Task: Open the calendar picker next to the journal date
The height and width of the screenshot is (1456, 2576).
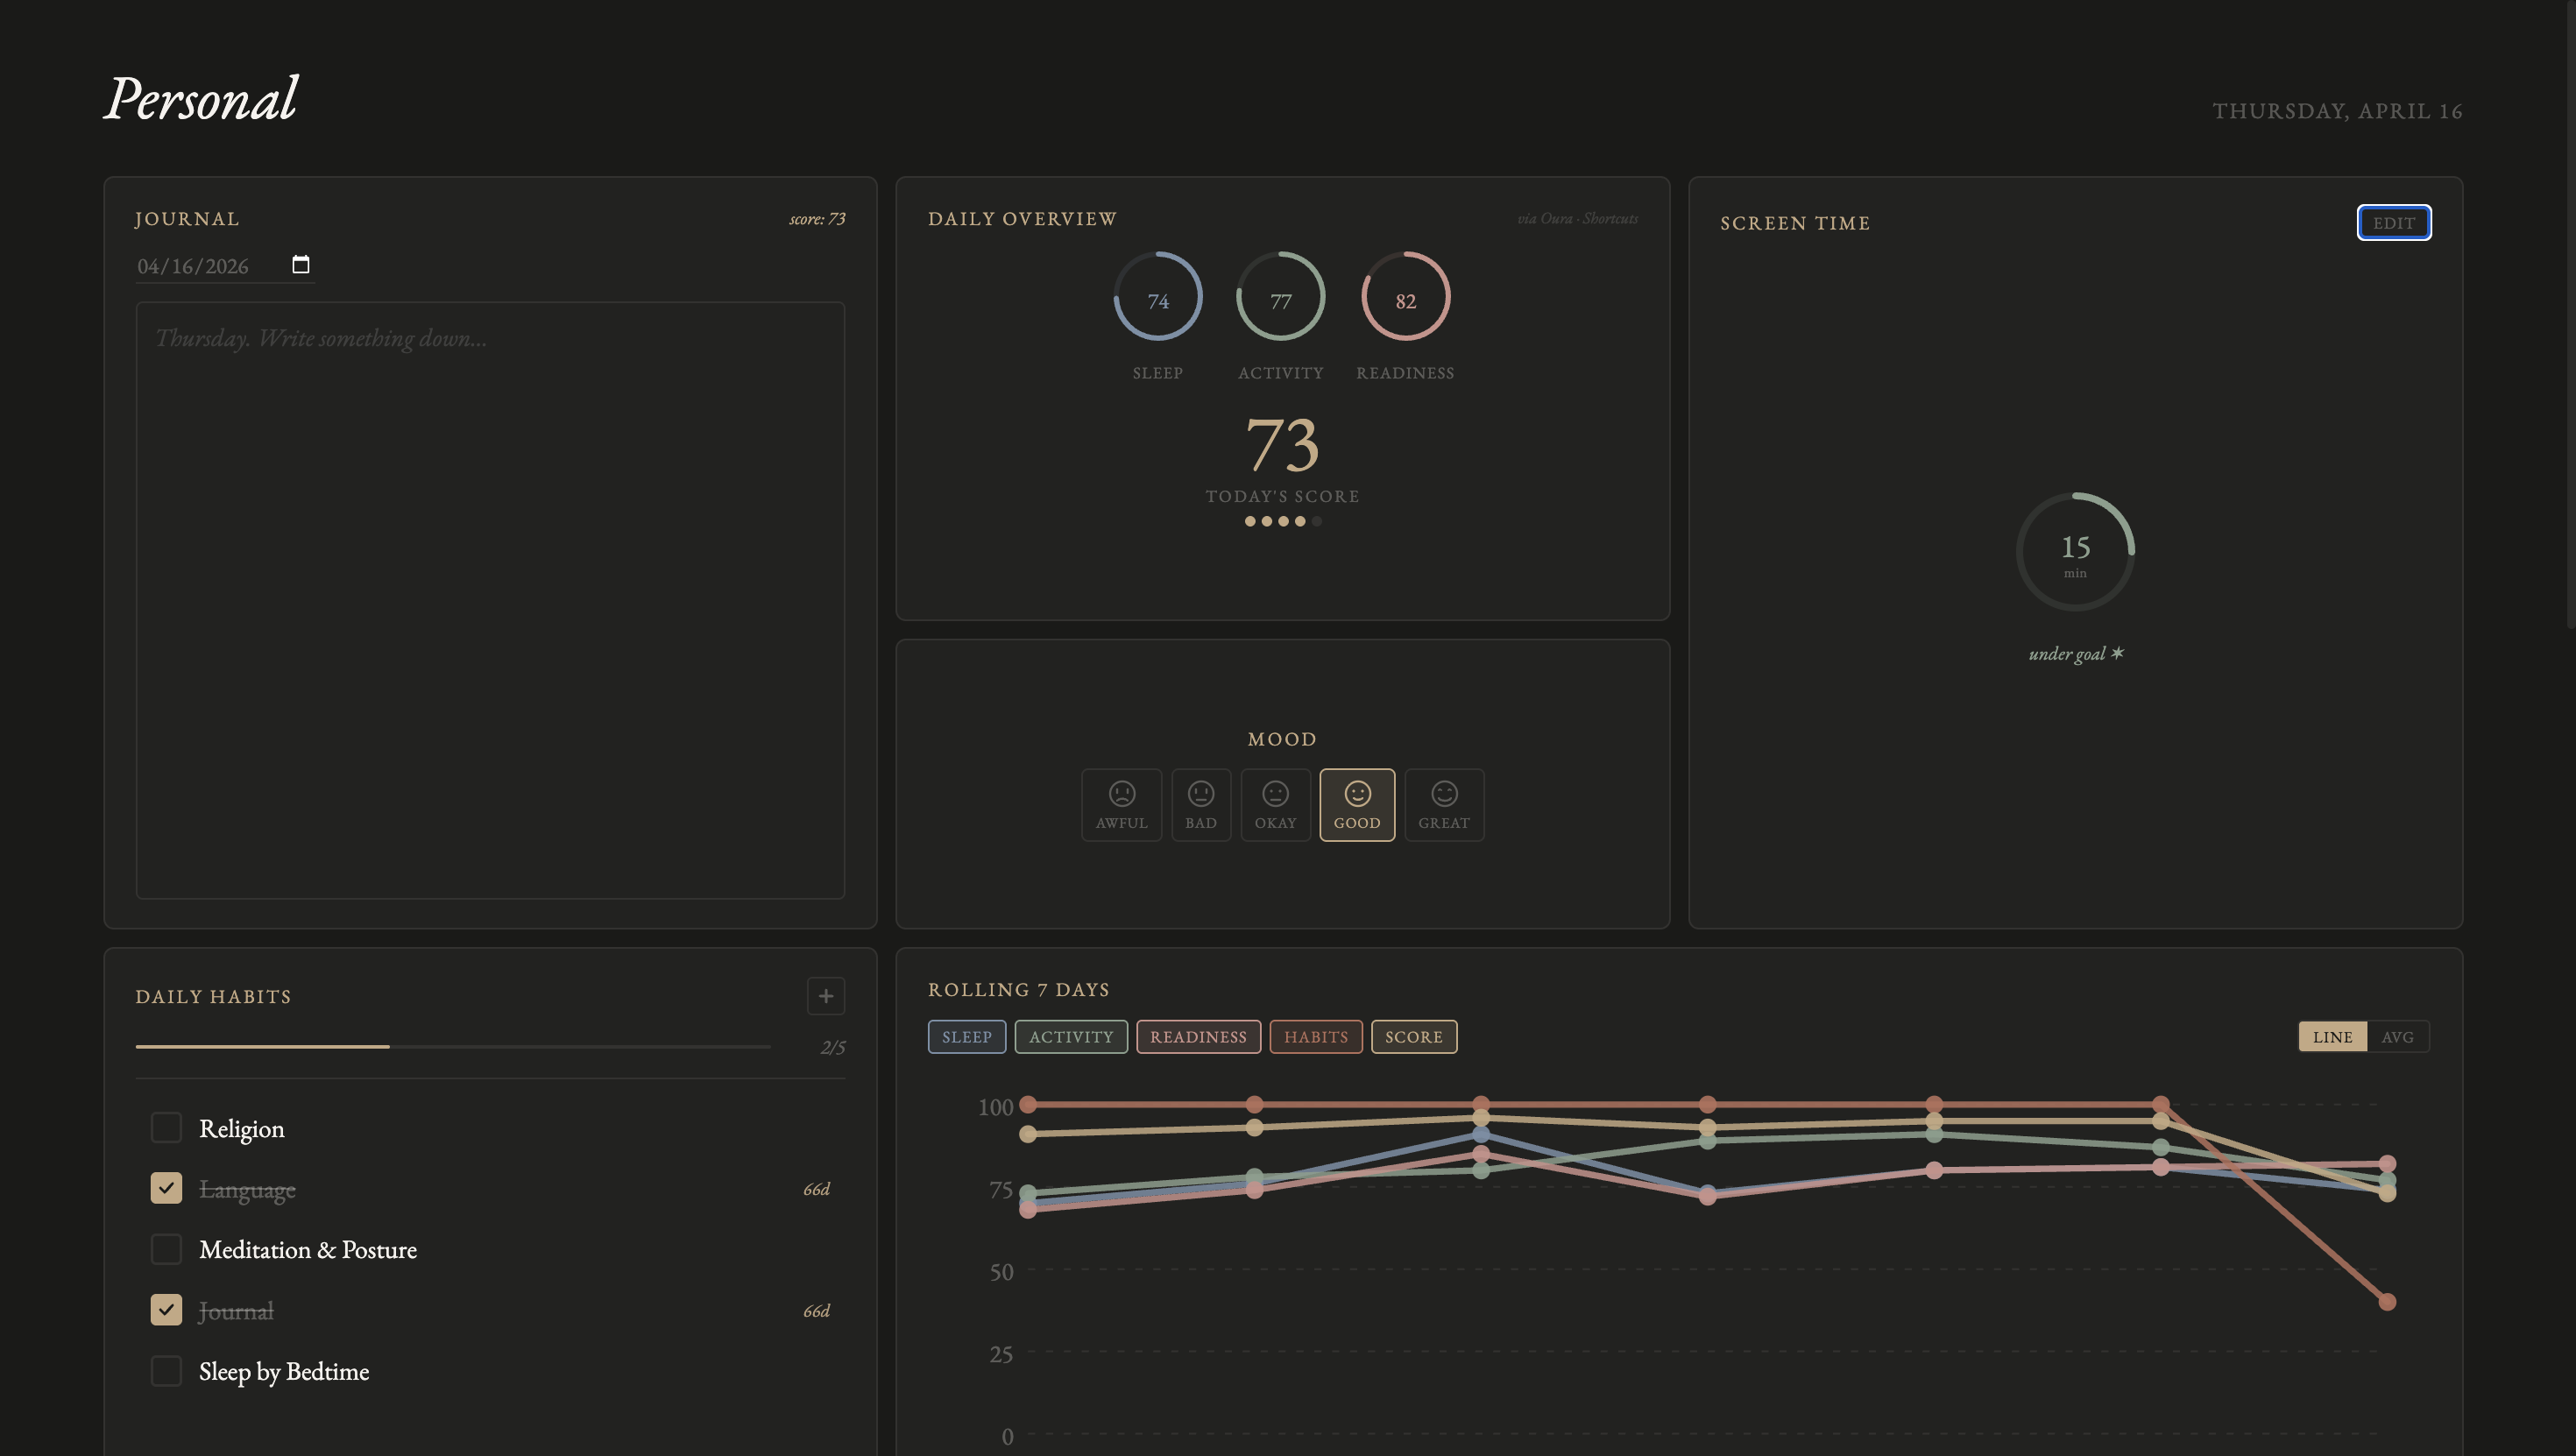Action: (302, 265)
